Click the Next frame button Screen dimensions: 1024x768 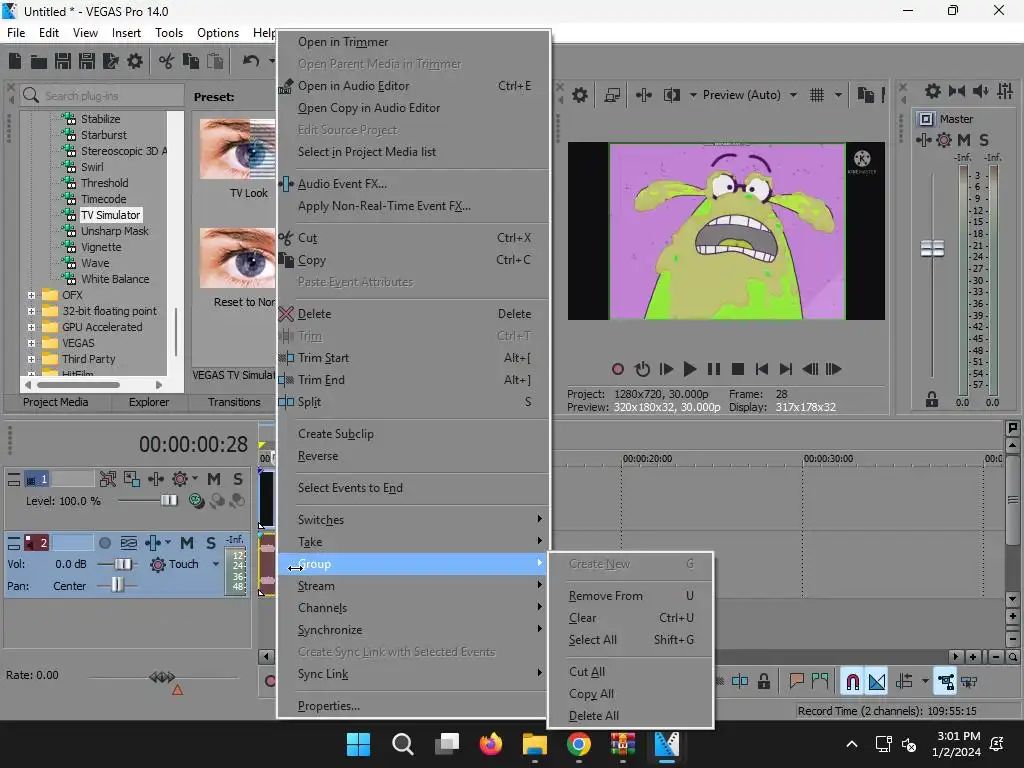pyautogui.click(x=833, y=369)
